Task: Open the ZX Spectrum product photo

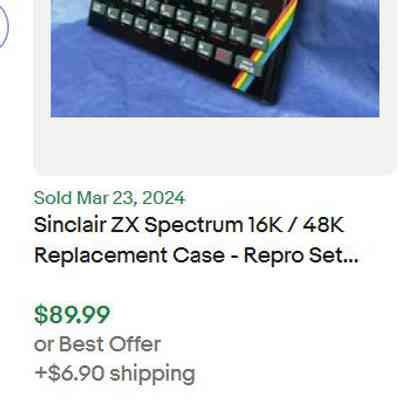Action: point(215,58)
